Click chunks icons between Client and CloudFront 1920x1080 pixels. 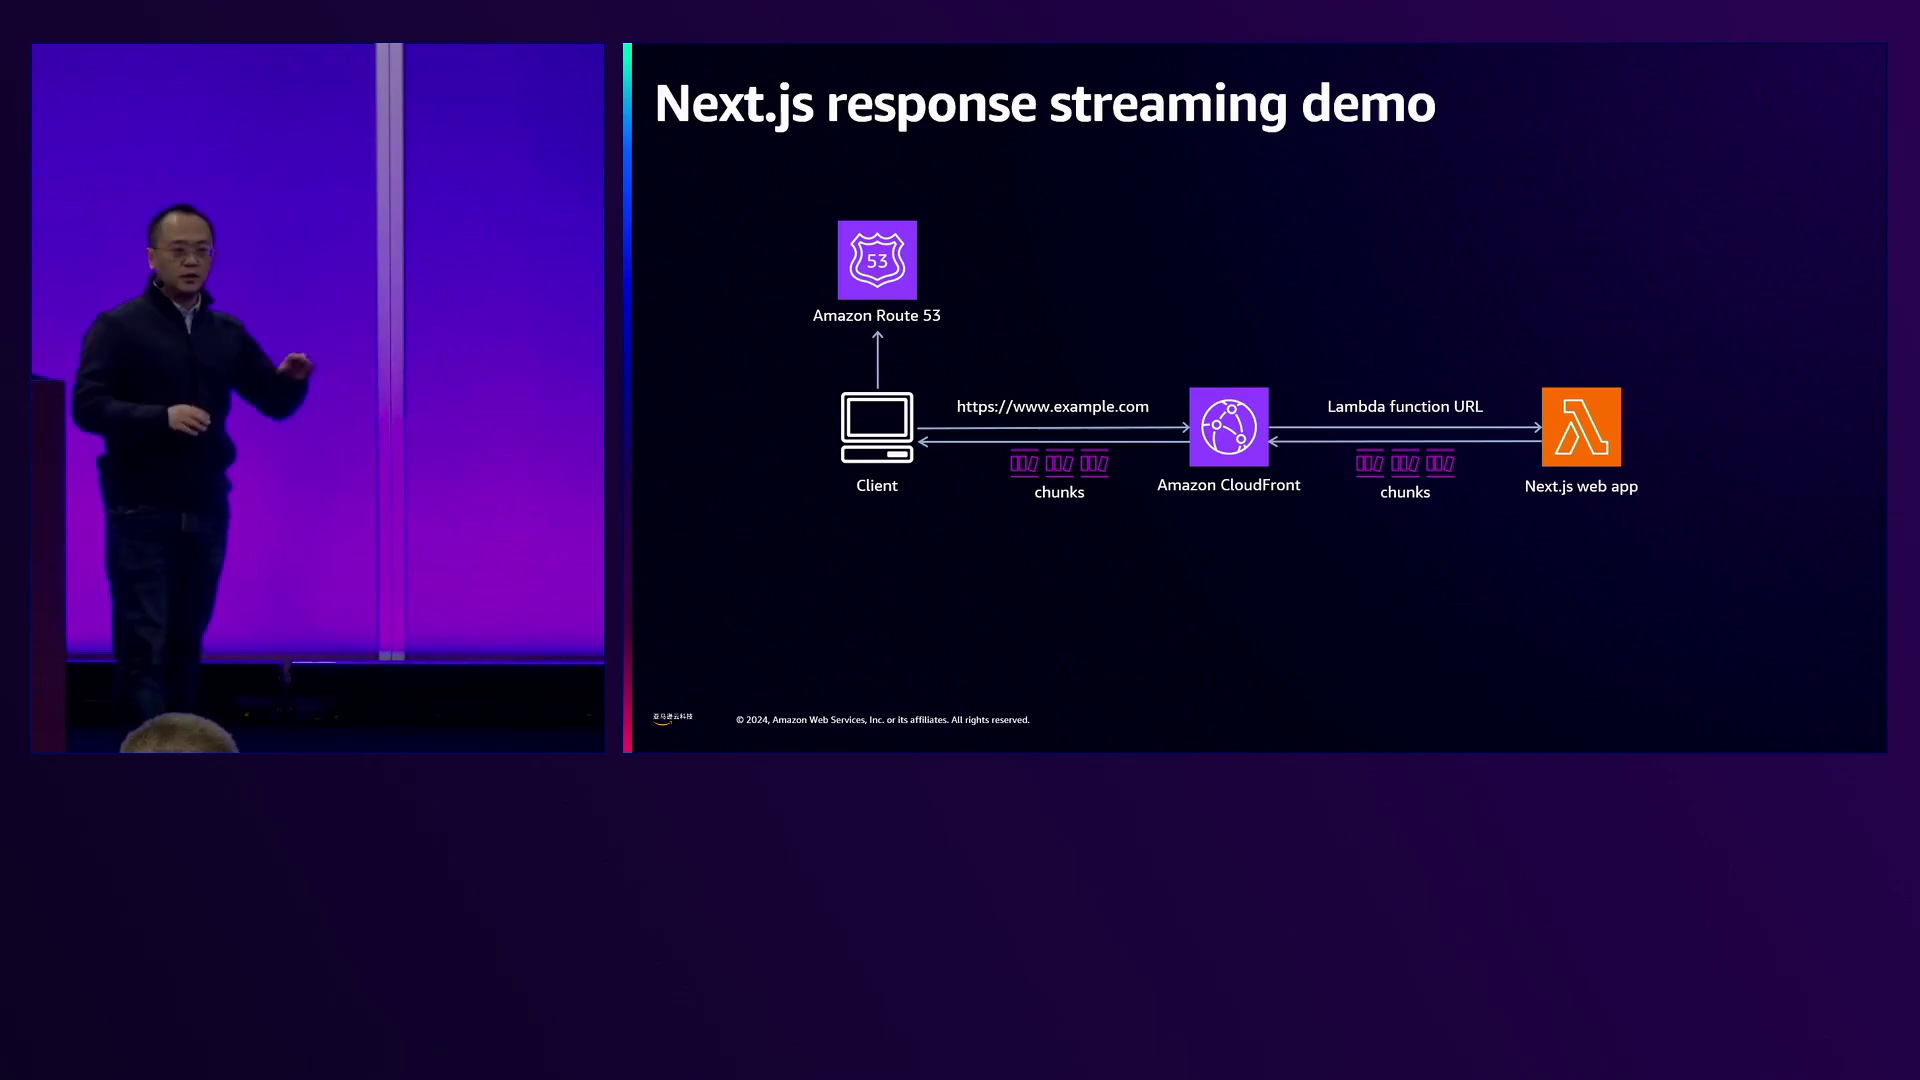pos(1059,463)
